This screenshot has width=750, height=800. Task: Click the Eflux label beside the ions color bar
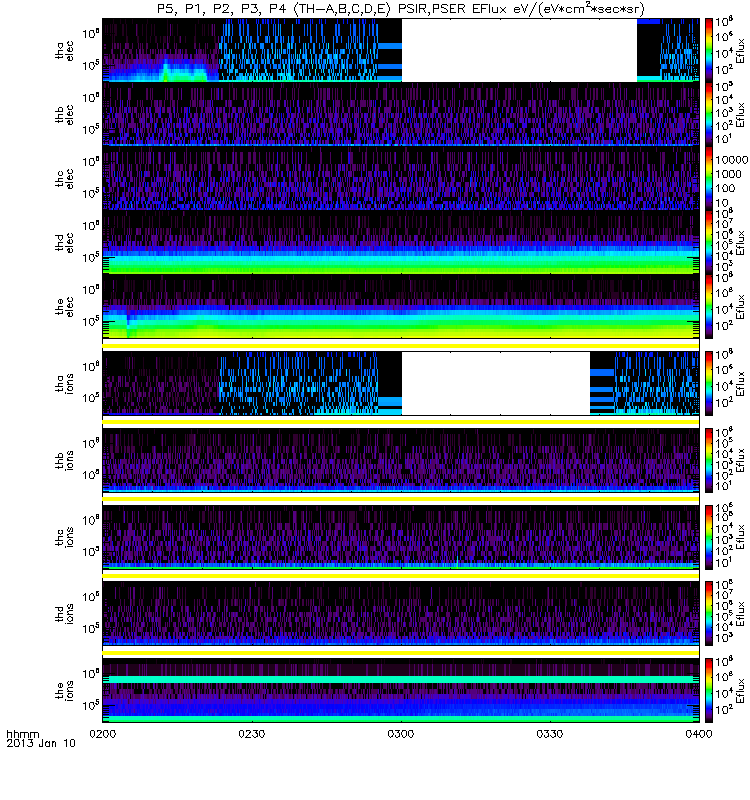[741, 690]
